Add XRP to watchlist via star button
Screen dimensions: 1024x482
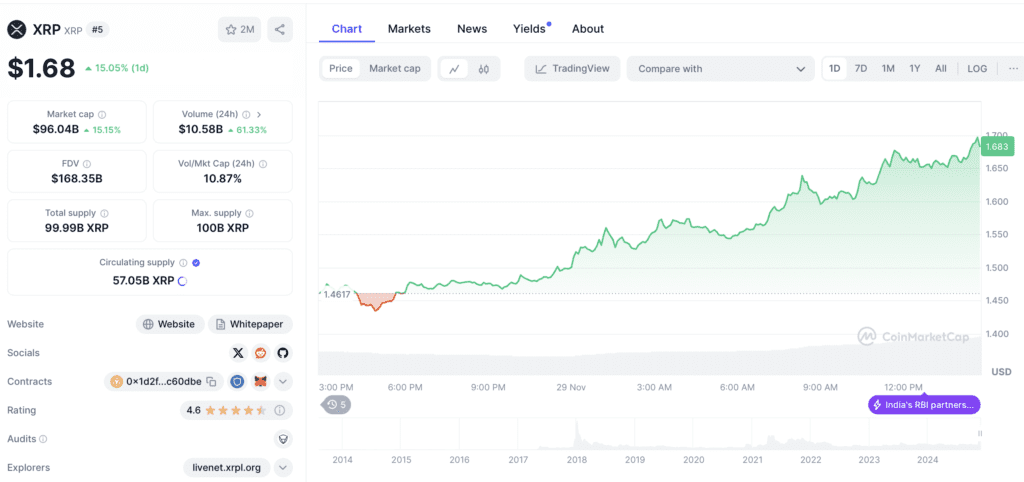(240, 29)
